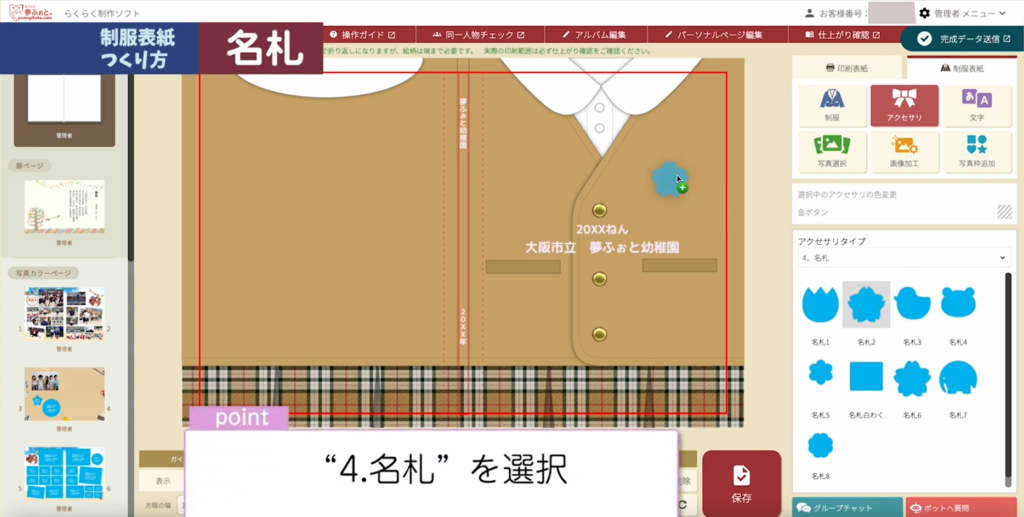Screen dimensions: 1024x517
Task: Expand the アクセサリタイプ dropdown
Action: [904, 258]
